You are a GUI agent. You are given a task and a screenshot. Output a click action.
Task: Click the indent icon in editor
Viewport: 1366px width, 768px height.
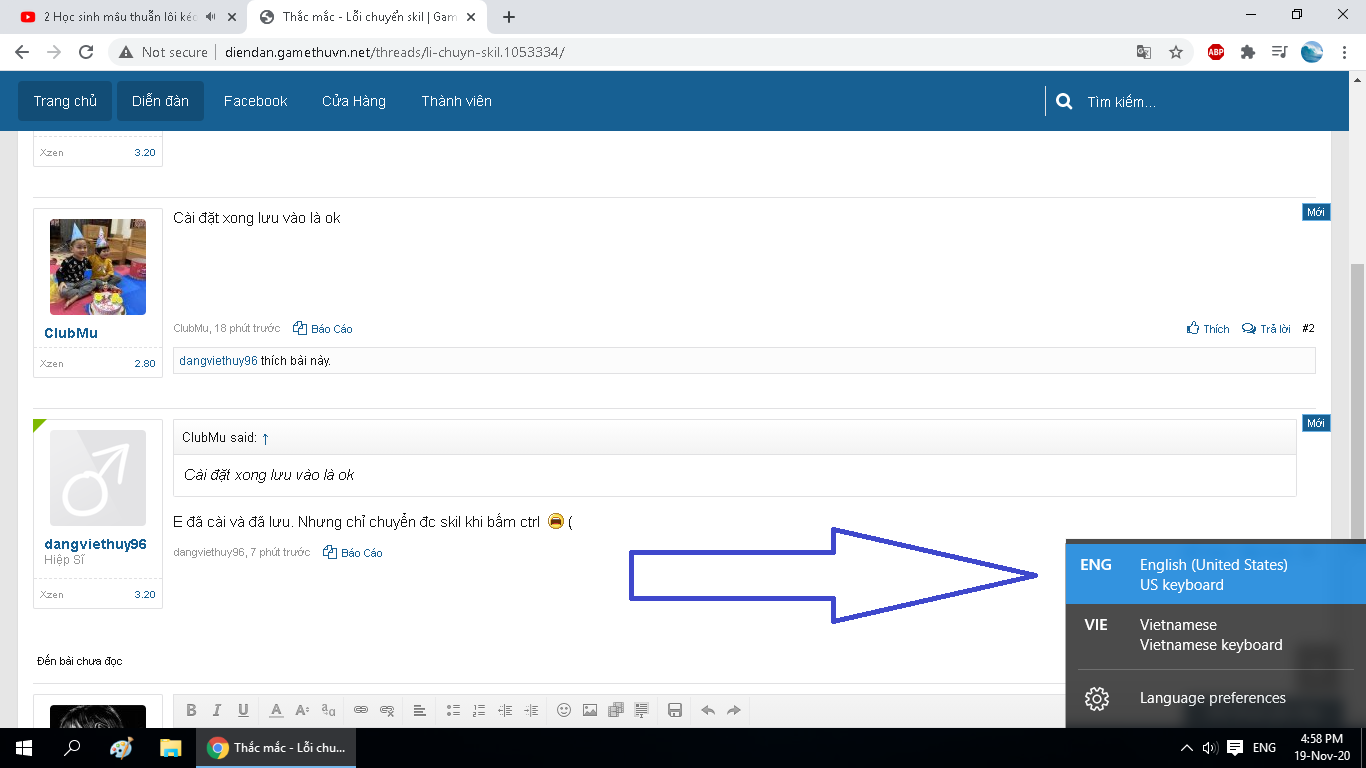[531, 710]
